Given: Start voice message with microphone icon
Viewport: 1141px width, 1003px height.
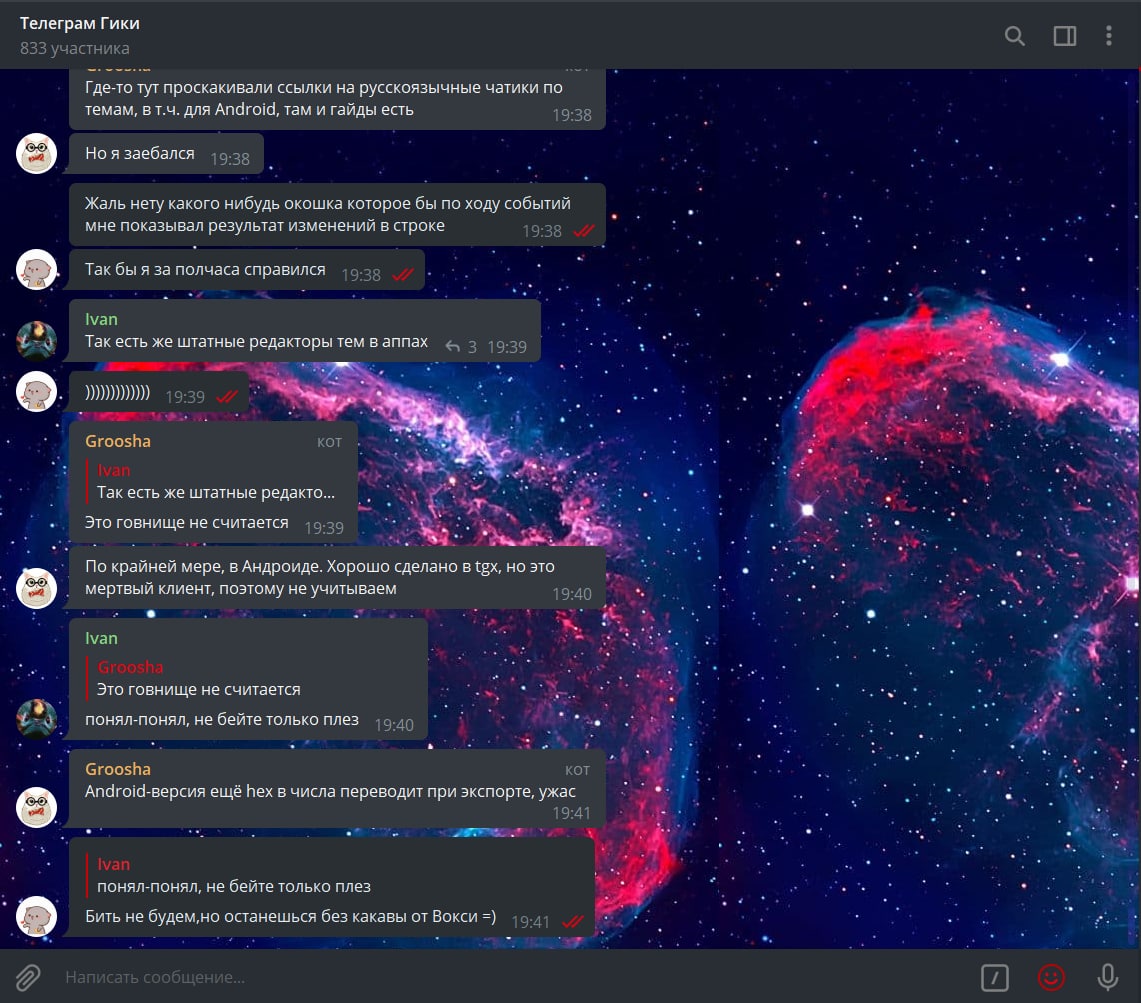Looking at the screenshot, I should coord(1108,977).
